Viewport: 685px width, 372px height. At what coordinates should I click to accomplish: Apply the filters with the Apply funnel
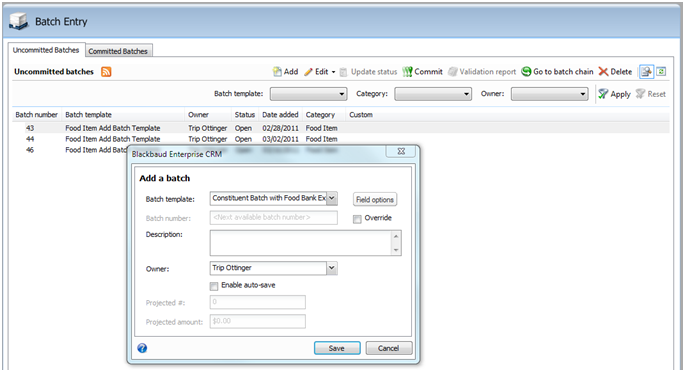click(614, 94)
